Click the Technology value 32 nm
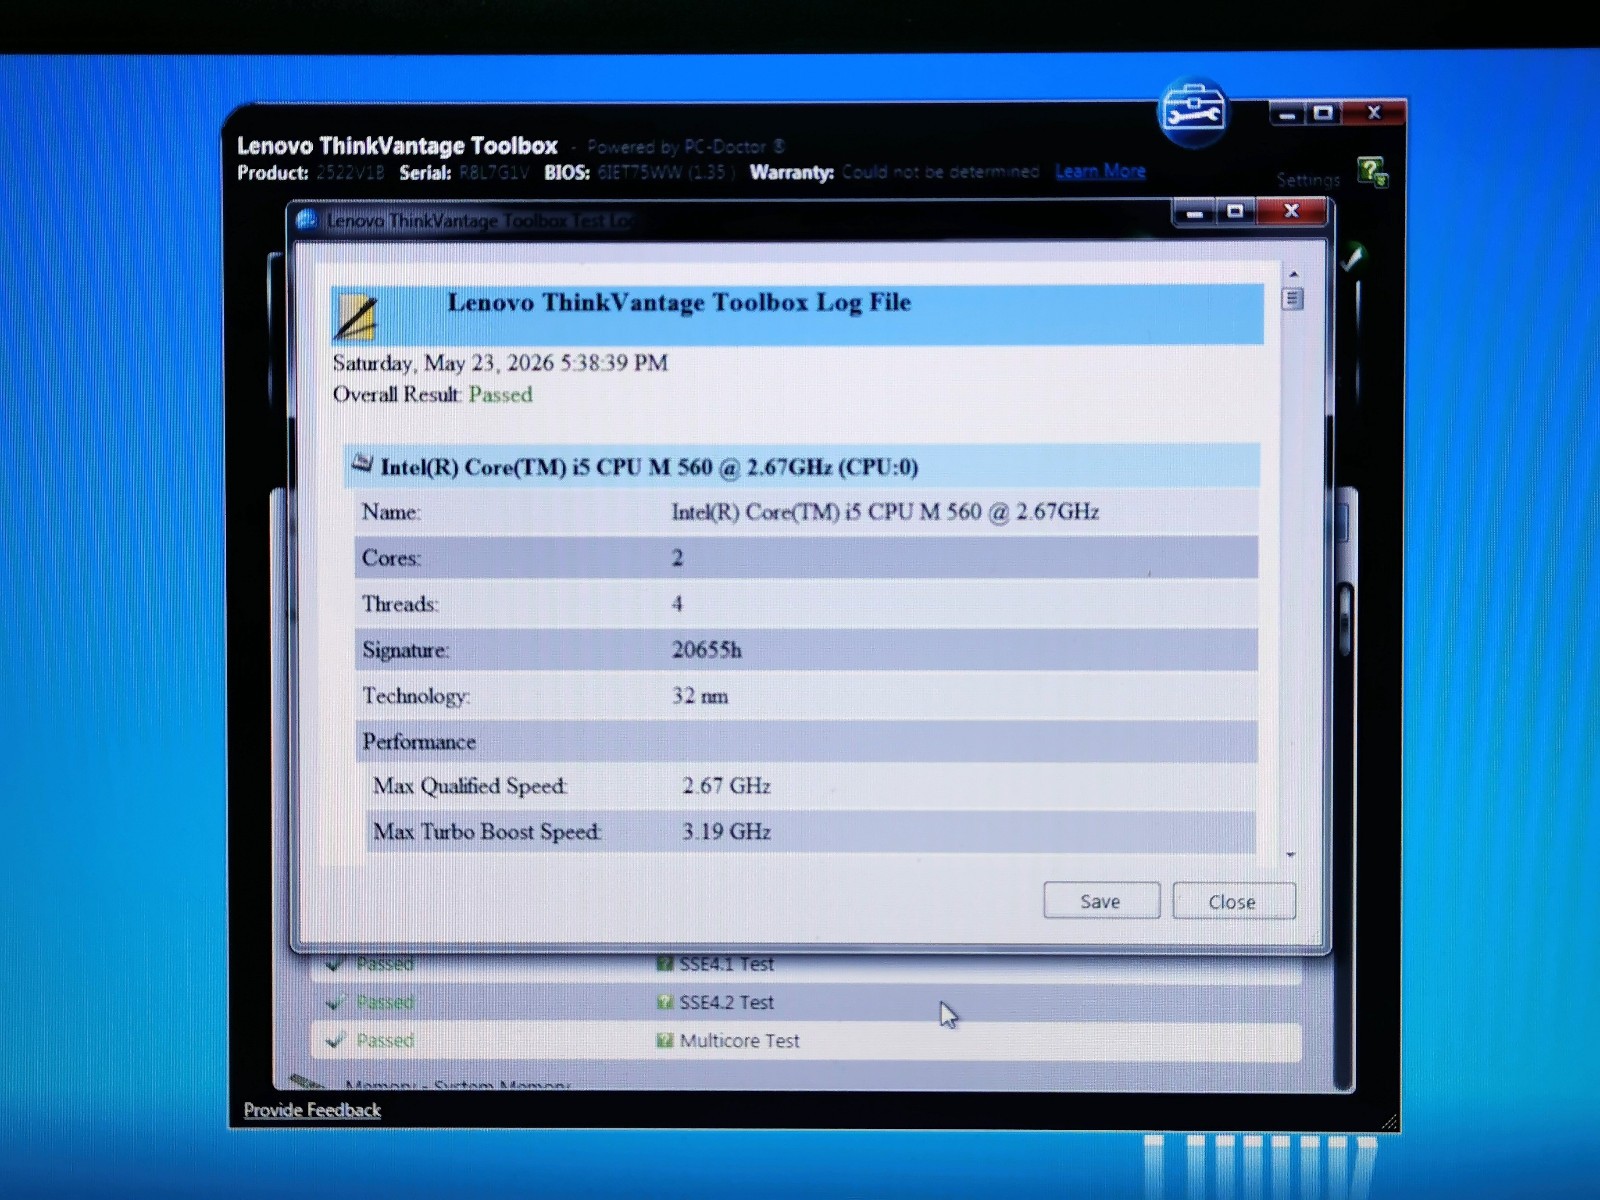The height and width of the screenshot is (1200, 1600). 700,696
